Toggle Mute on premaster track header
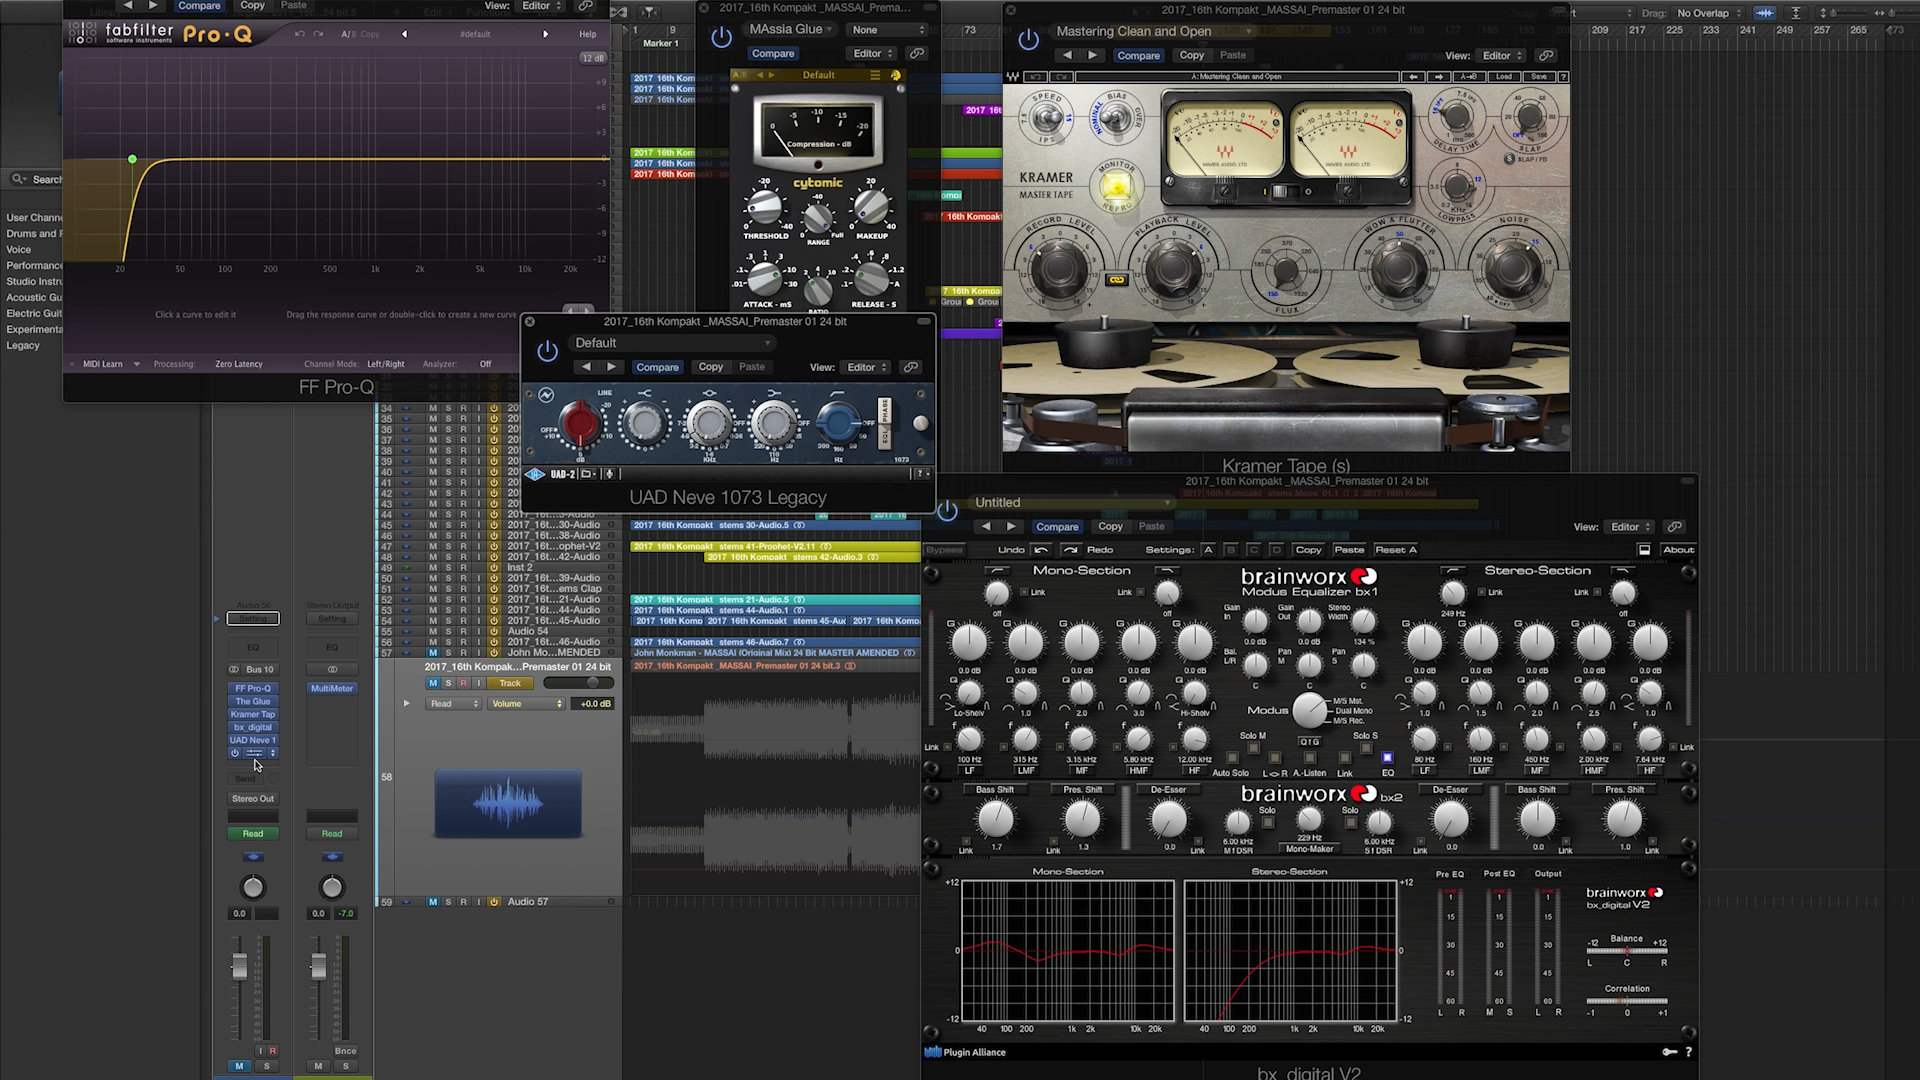 coord(433,683)
